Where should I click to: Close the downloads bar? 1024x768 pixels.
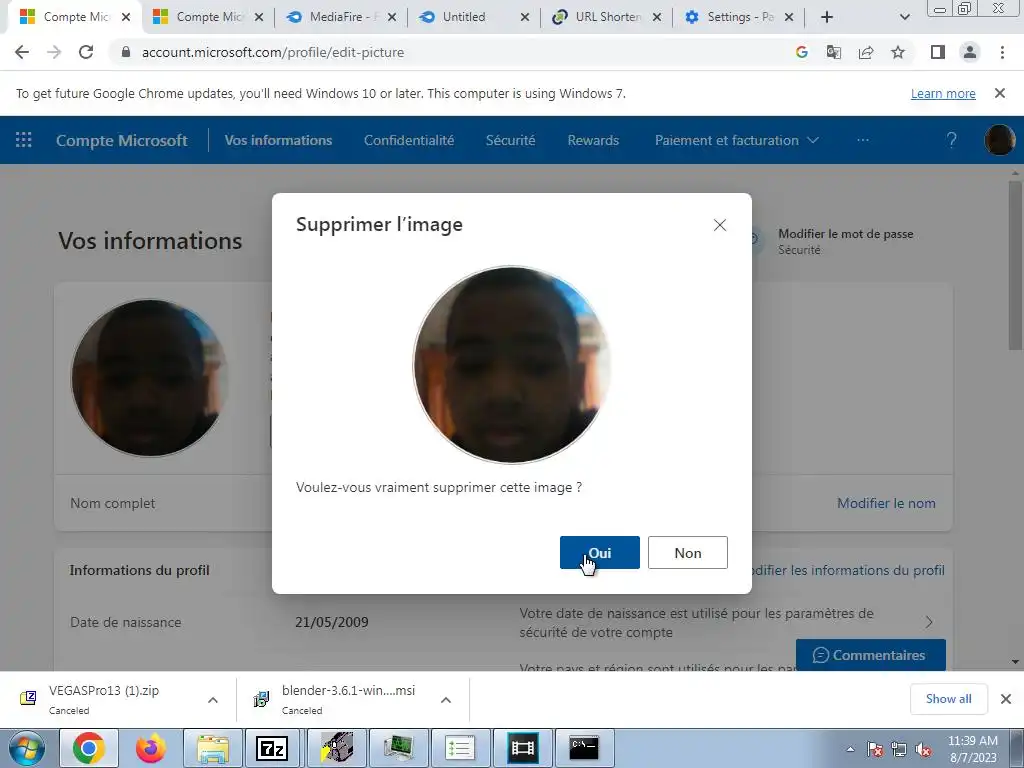coord(1006,699)
